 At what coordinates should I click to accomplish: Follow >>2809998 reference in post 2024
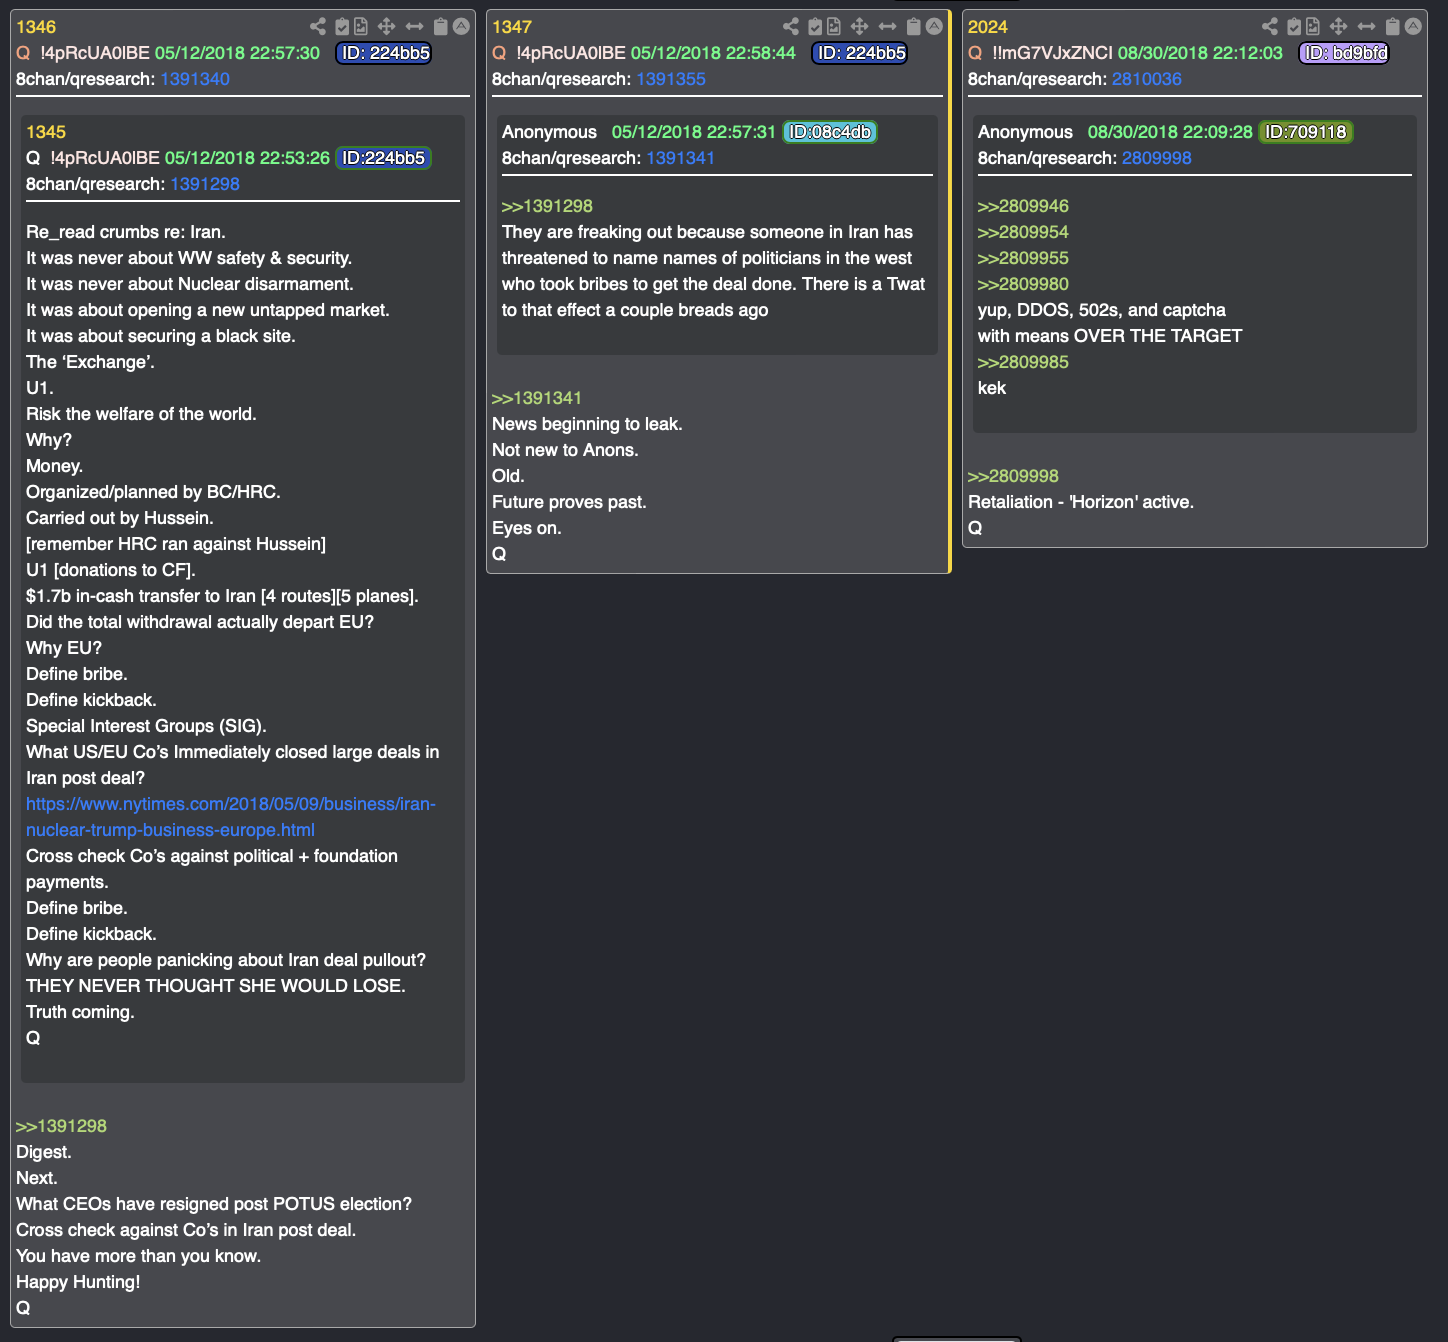pyautogui.click(x=1013, y=476)
